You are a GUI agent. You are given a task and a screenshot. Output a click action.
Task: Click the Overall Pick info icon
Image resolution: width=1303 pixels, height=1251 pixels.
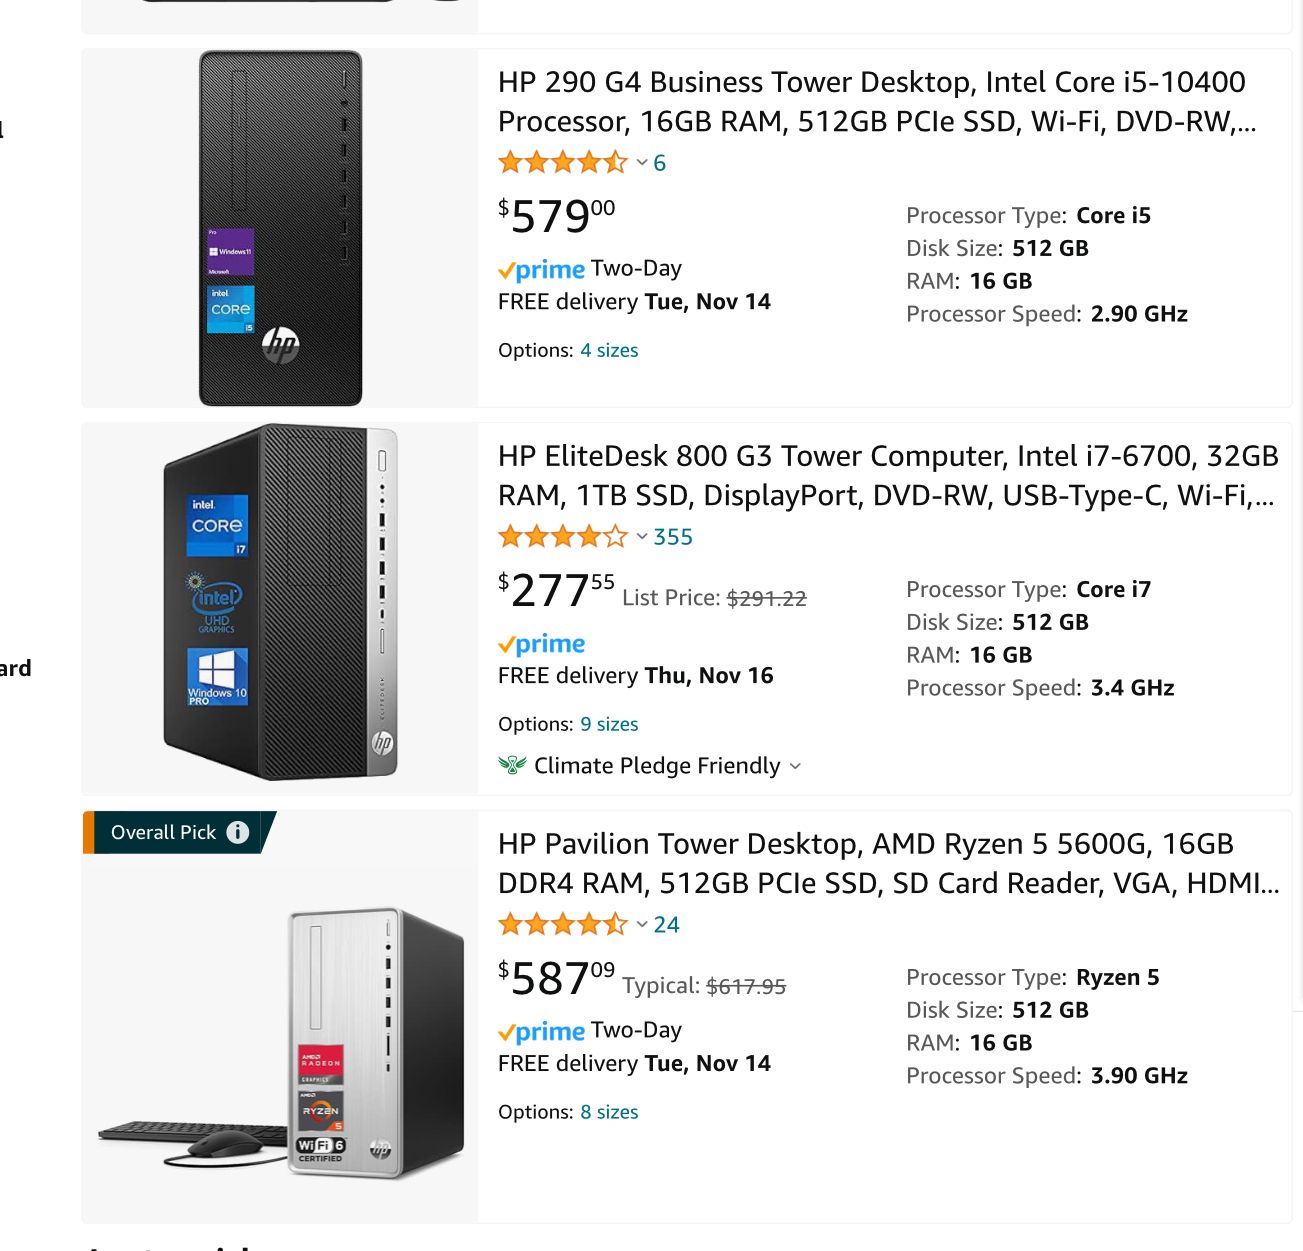click(237, 832)
